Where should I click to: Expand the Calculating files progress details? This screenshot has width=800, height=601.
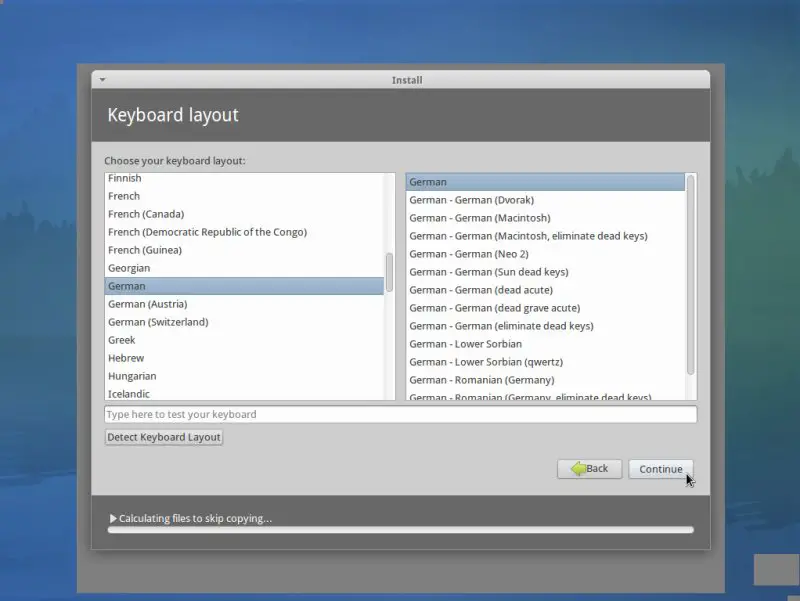pyautogui.click(x=113, y=519)
